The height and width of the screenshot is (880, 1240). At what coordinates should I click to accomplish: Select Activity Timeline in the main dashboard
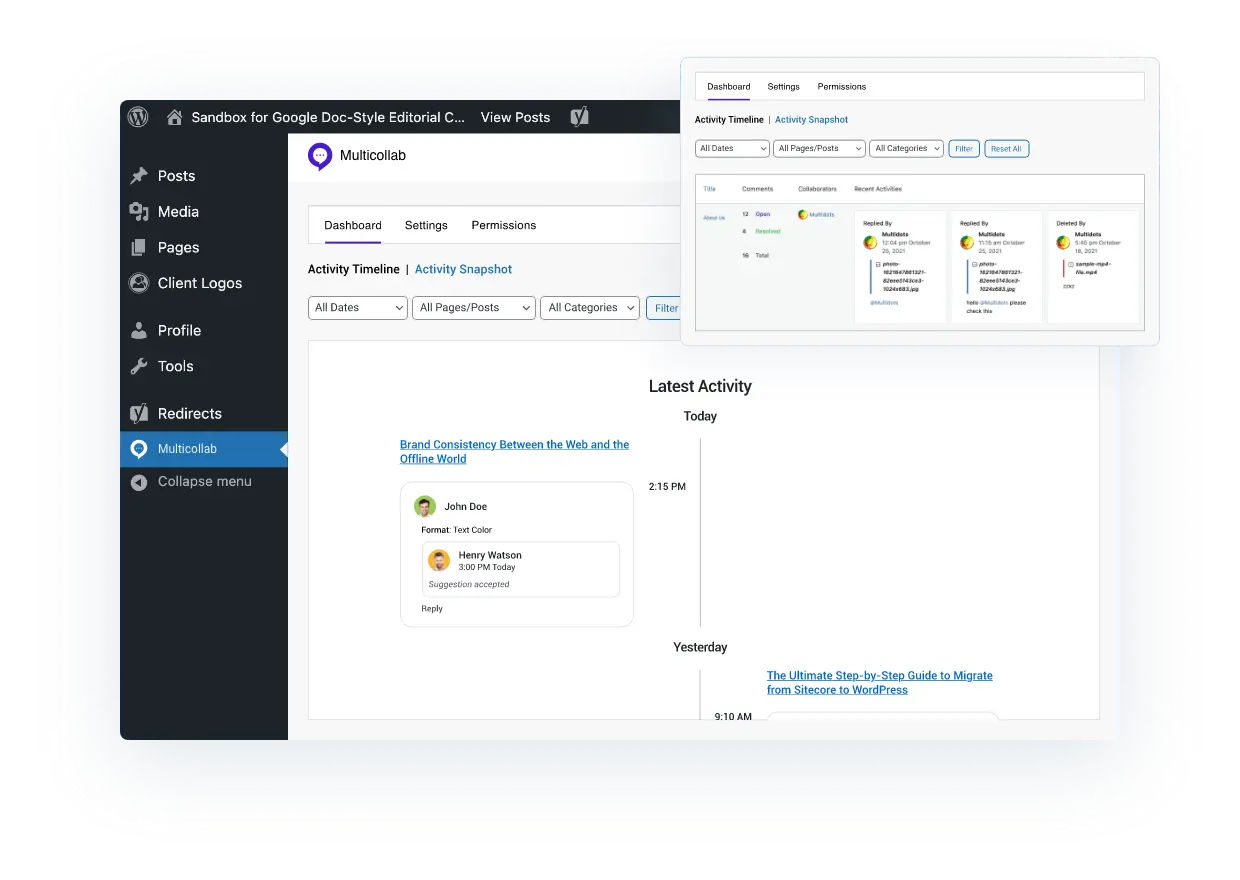click(x=354, y=269)
